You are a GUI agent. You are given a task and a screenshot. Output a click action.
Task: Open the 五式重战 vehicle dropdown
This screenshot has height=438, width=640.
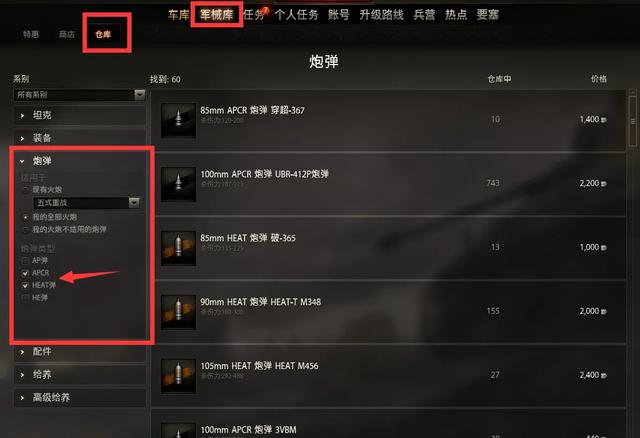[87, 202]
